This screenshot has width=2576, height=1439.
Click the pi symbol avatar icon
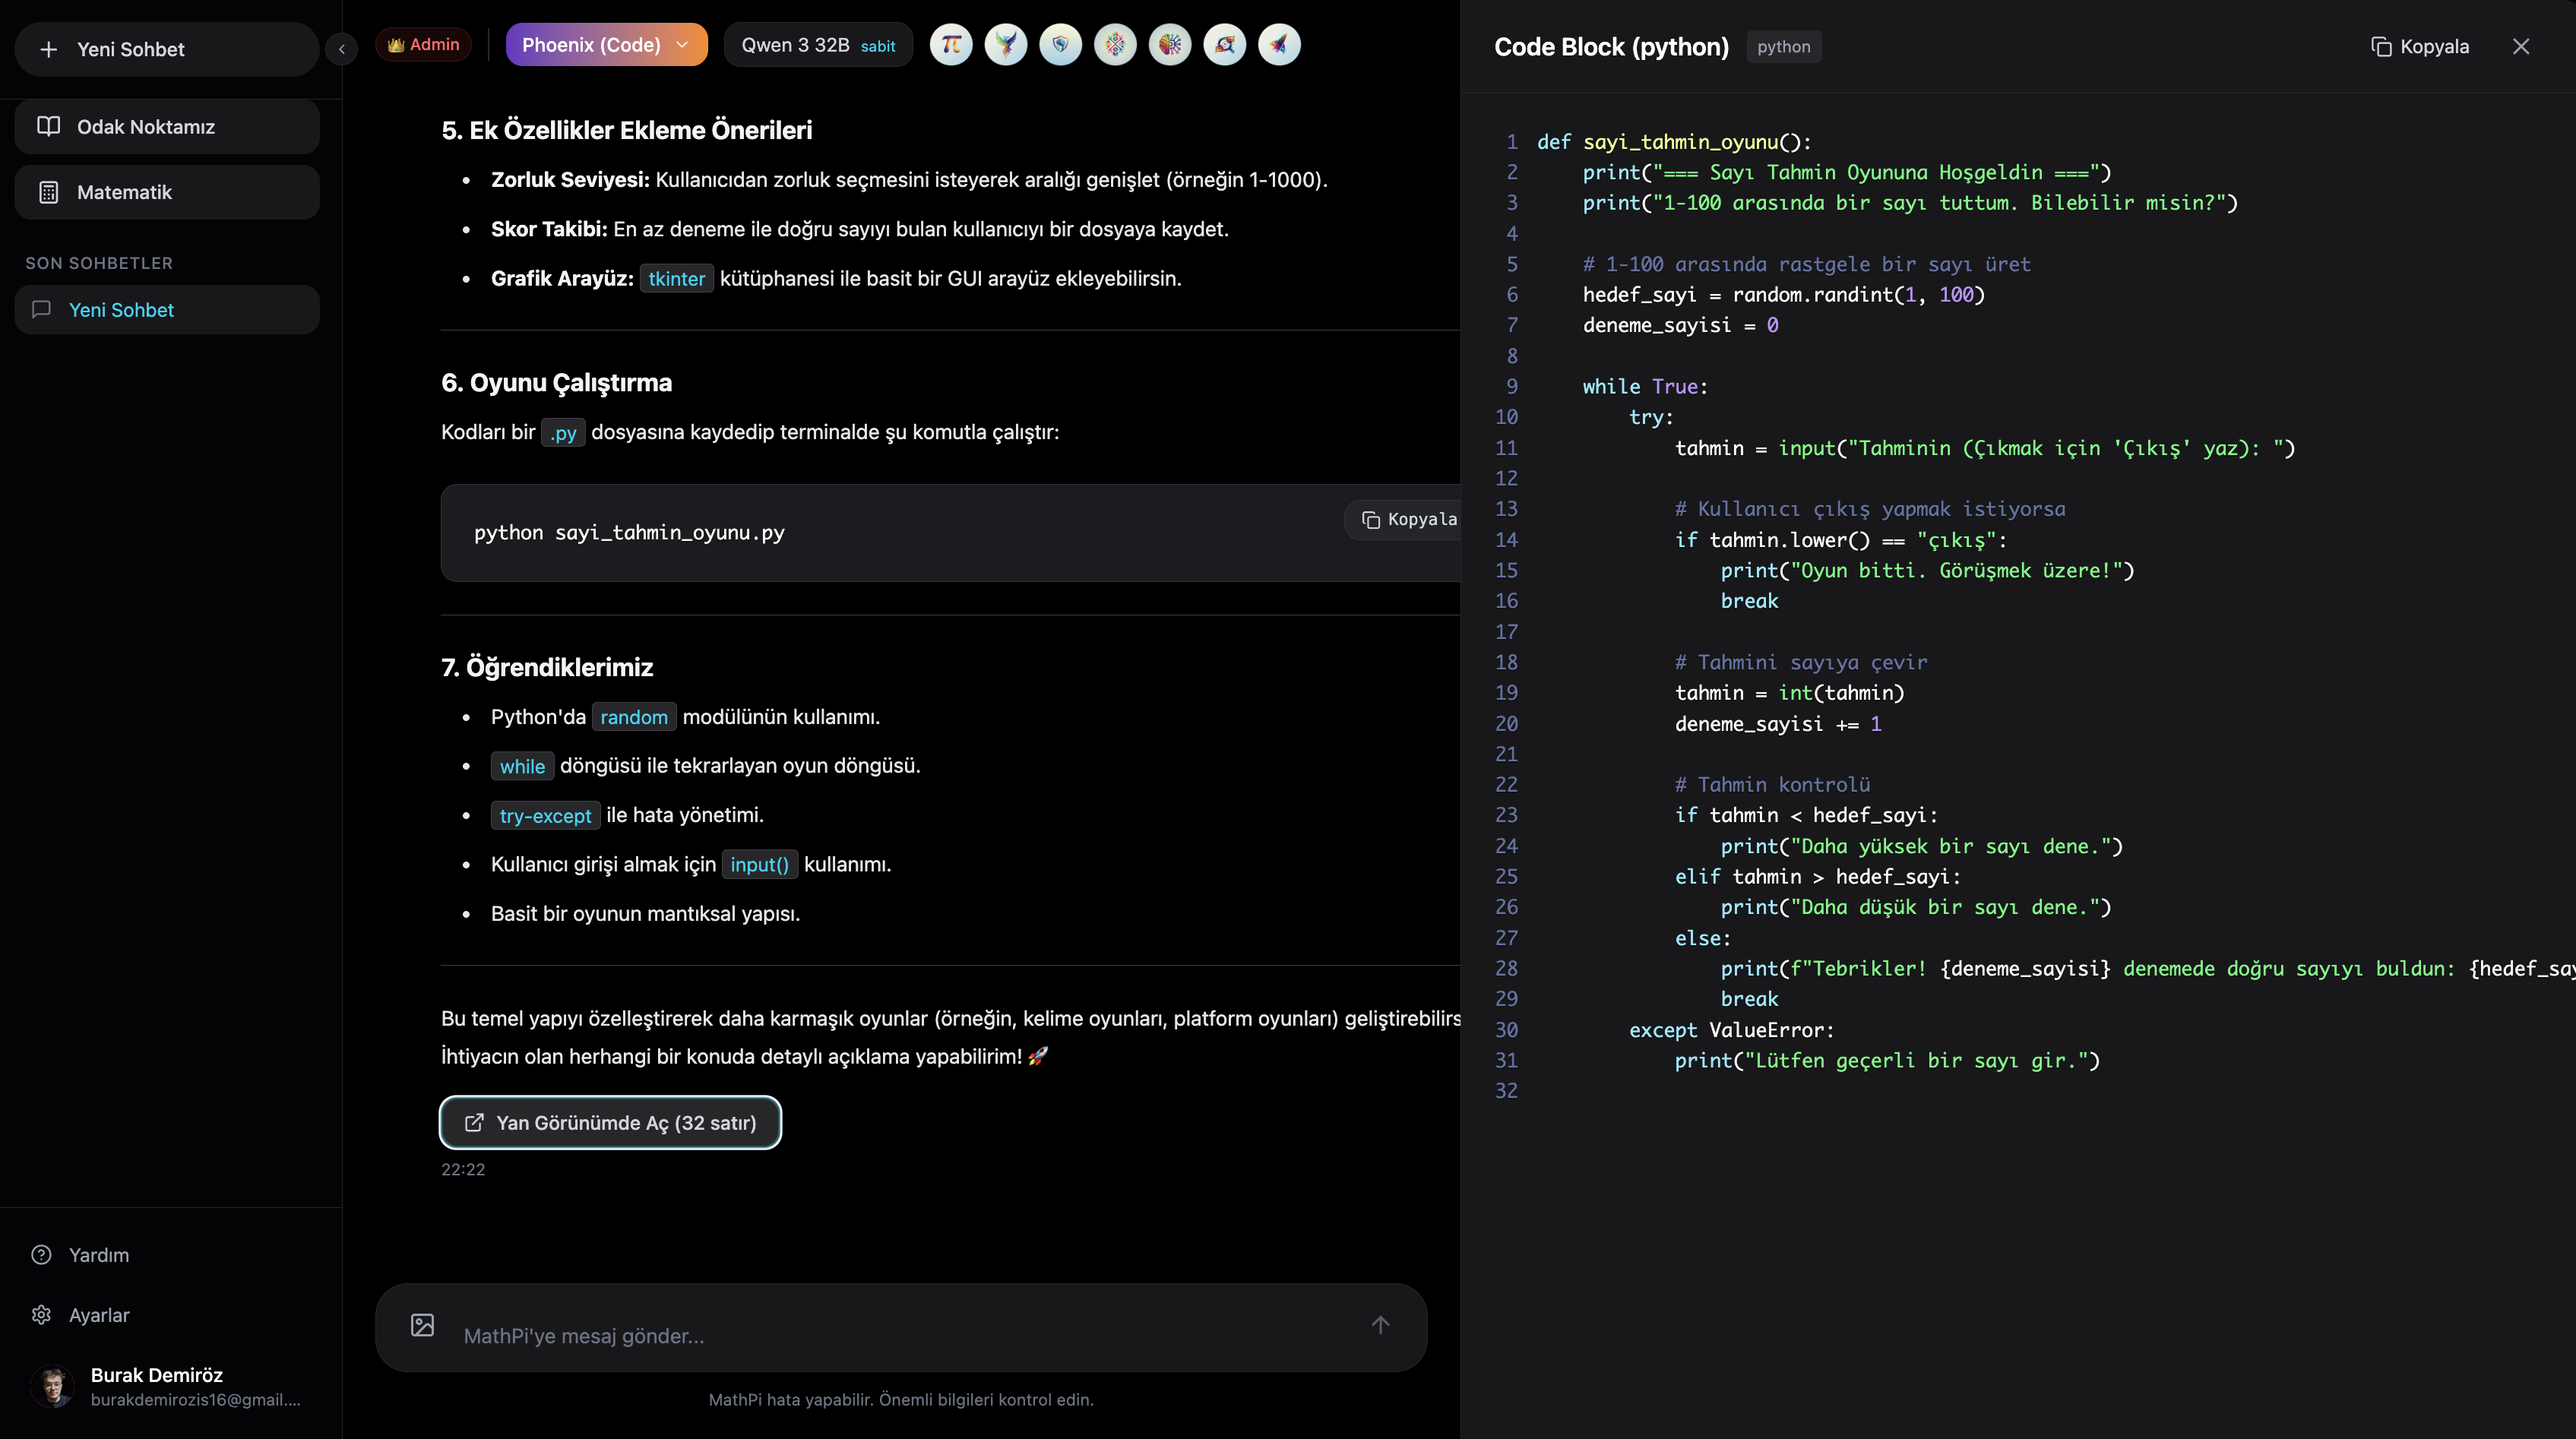[950, 45]
